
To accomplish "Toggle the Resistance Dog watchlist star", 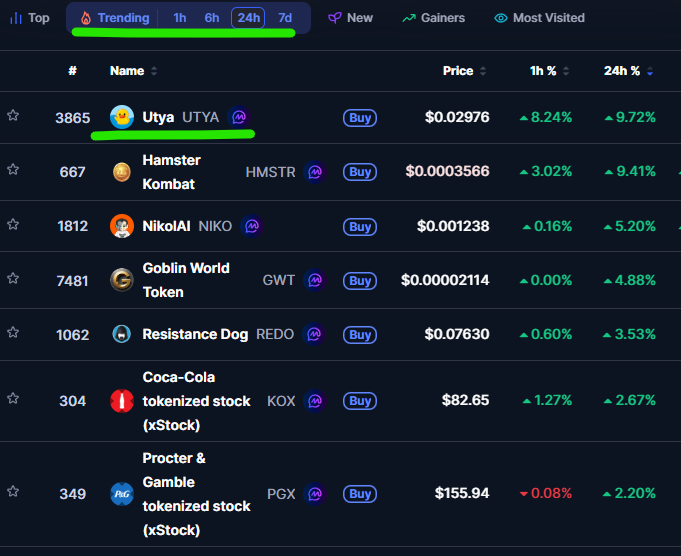I will (x=13, y=333).
